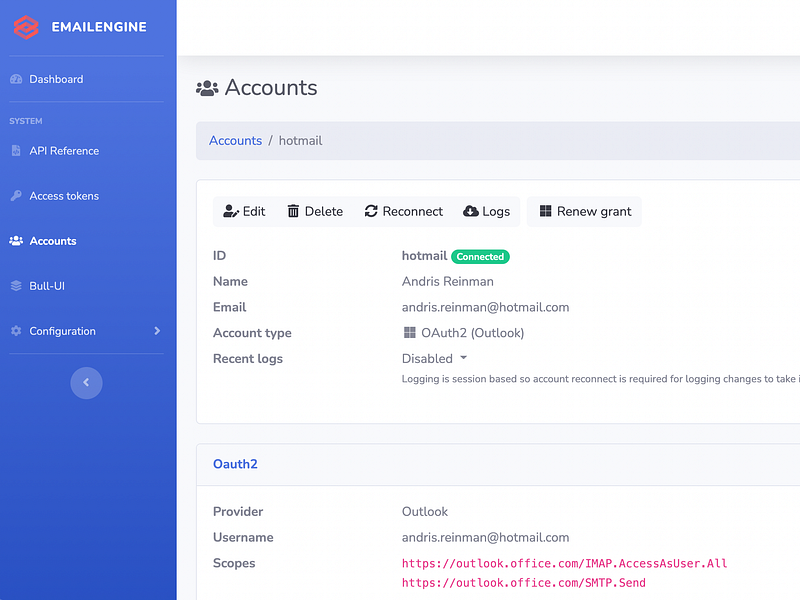Click the Accounts breadcrumb link
Viewport: 800px width, 600px height.
click(x=235, y=140)
